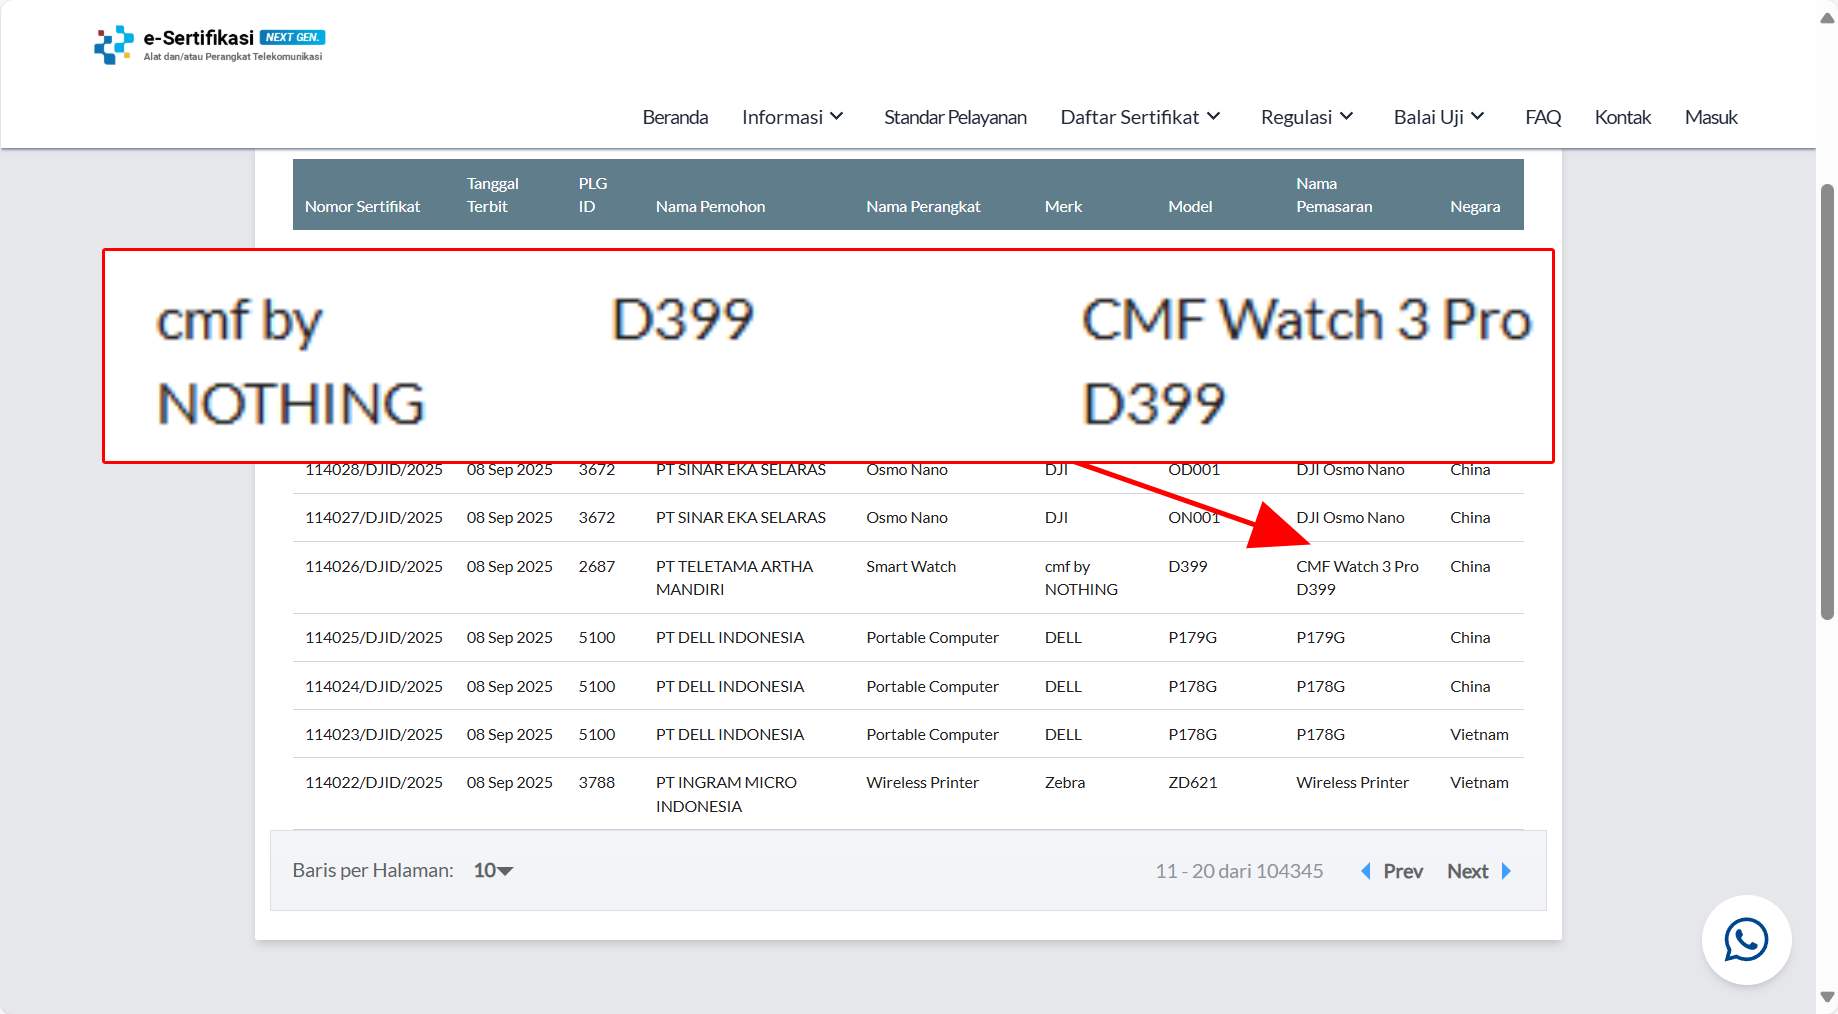1838x1014 pixels.
Task: Click the Baris per Halaman label
Action: [x=372, y=870]
